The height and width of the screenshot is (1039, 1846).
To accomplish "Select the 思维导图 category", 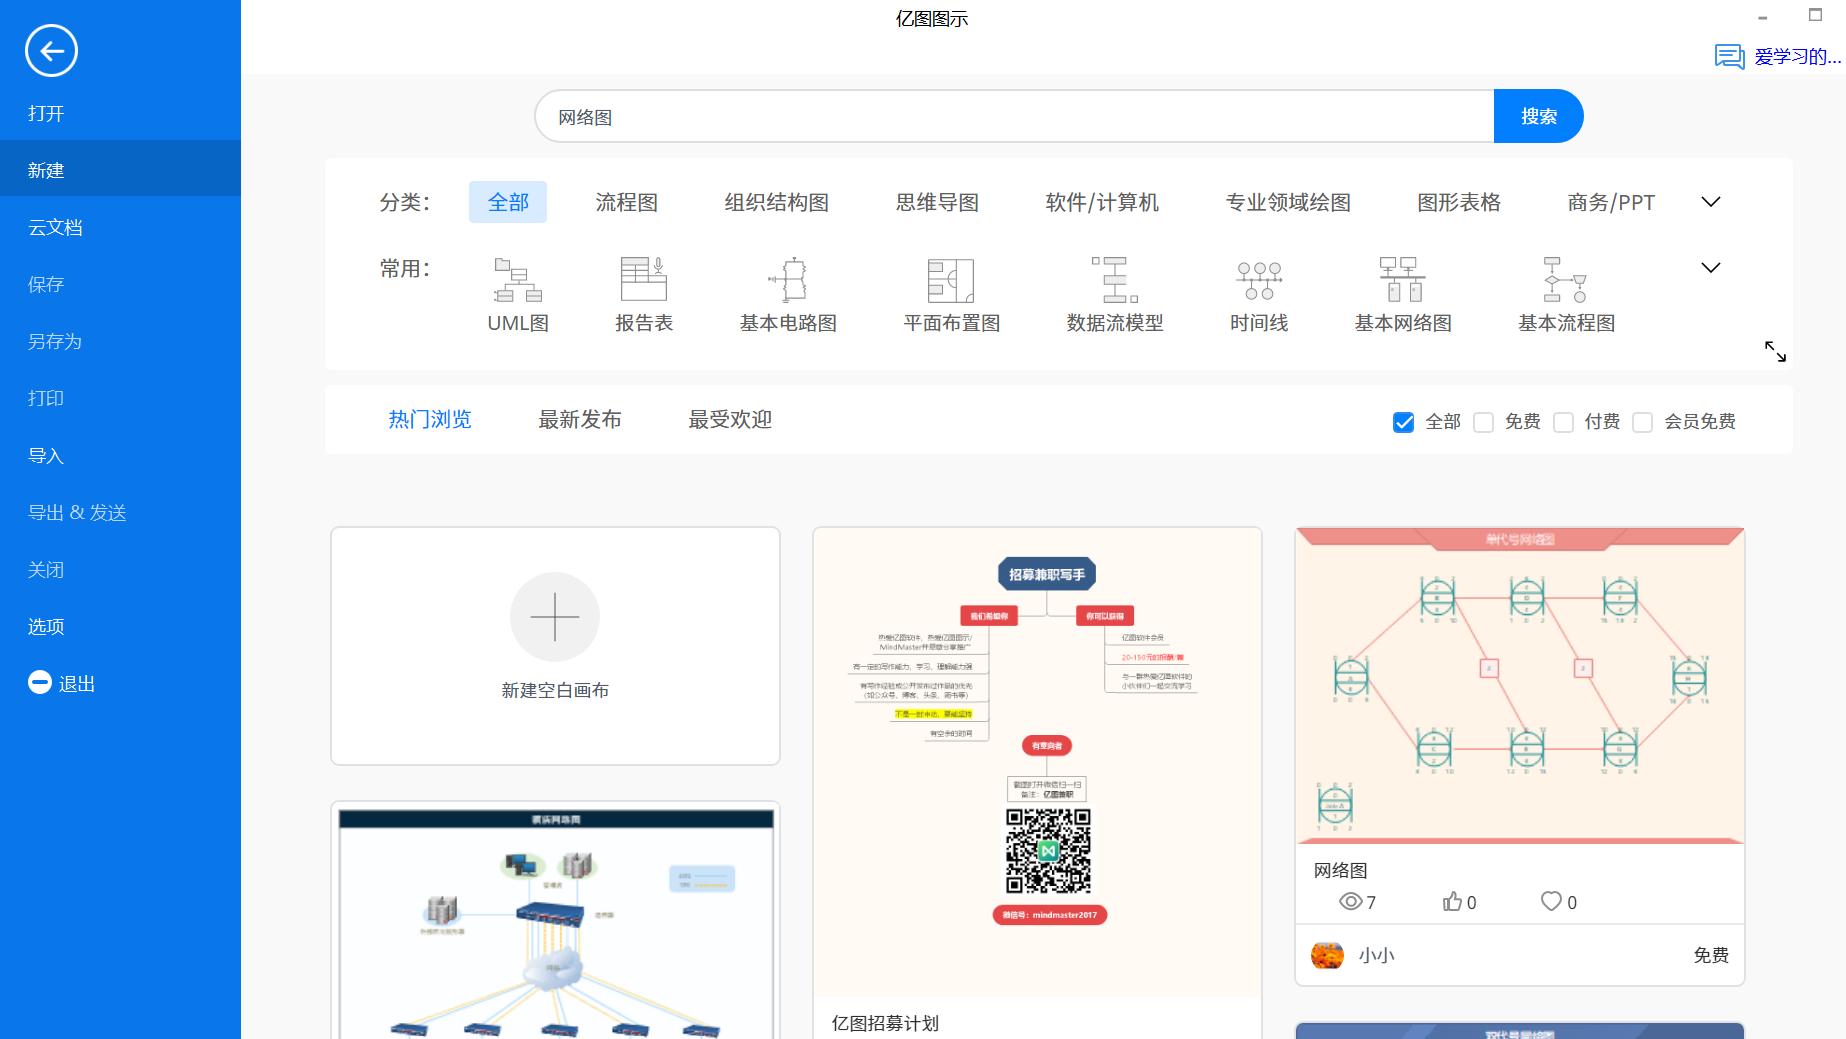I will (937, 202).
